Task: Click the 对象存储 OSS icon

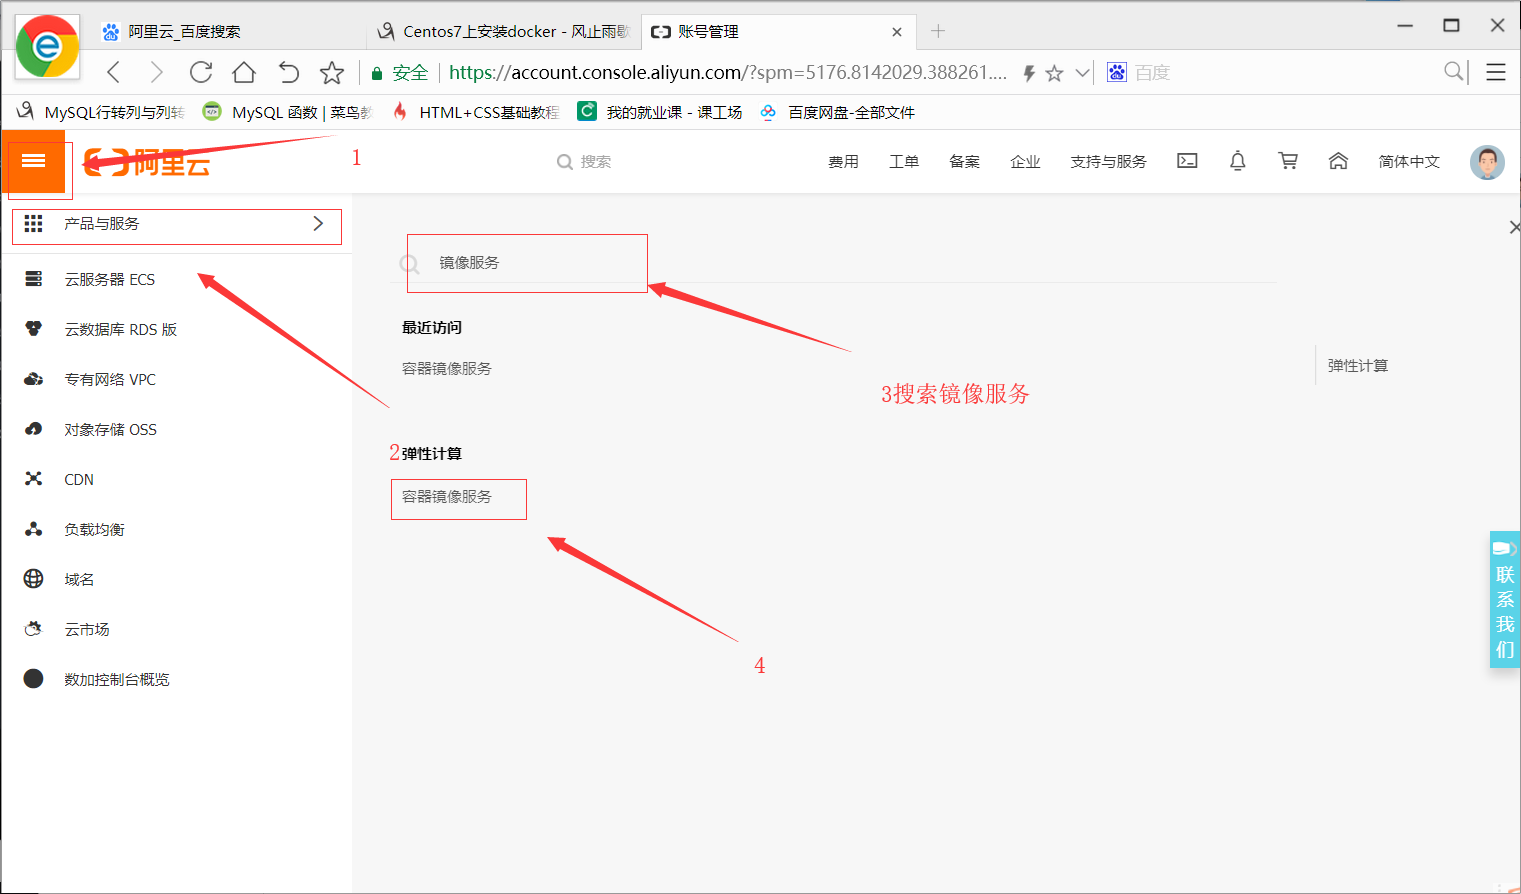Action: pyautogui.click(x=34, y=429)
